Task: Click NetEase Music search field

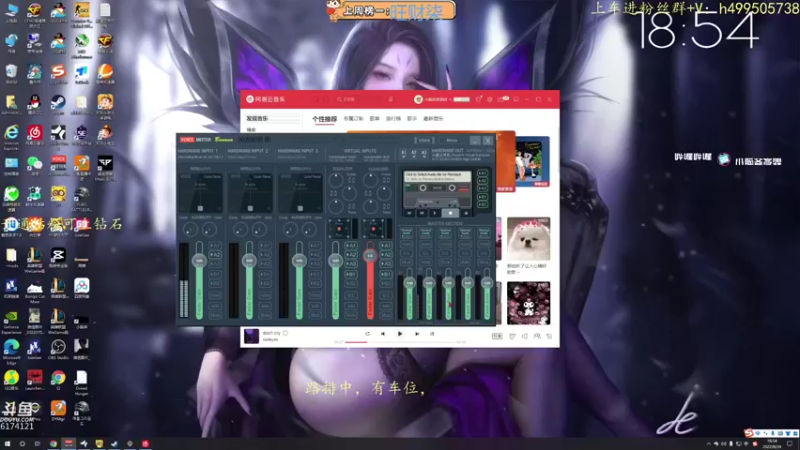Action: (x=360, y=99)
